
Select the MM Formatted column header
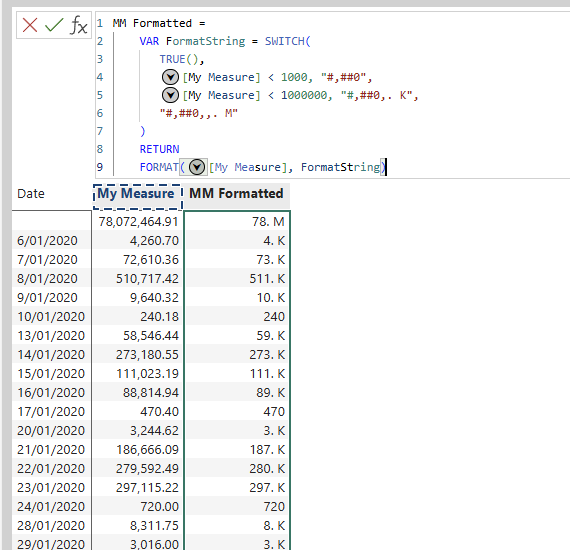tap(236, 193)
